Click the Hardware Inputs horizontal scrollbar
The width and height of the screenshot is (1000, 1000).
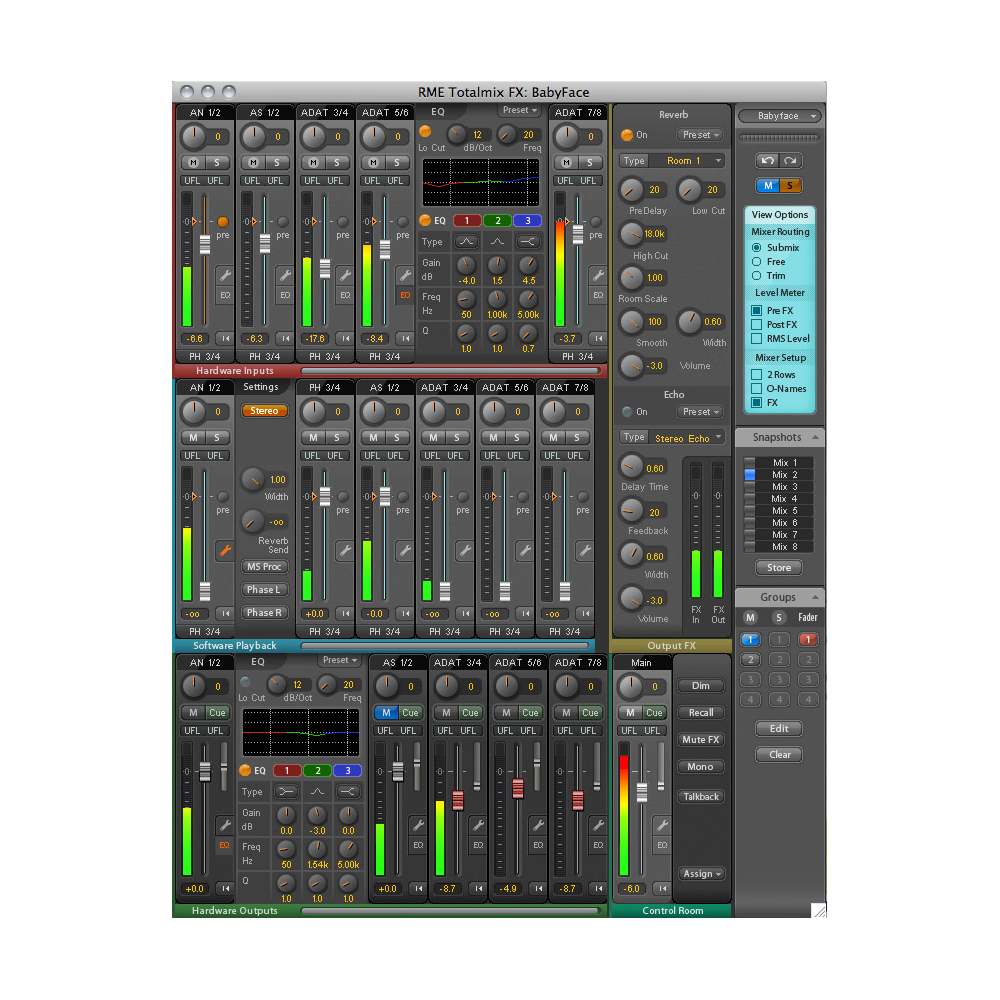pos(450,370)
